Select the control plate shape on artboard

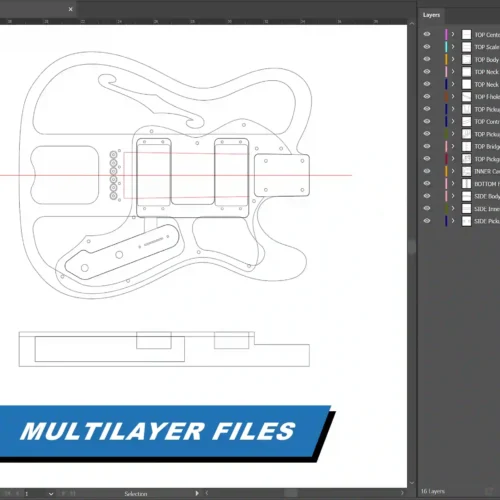(122, 252)
